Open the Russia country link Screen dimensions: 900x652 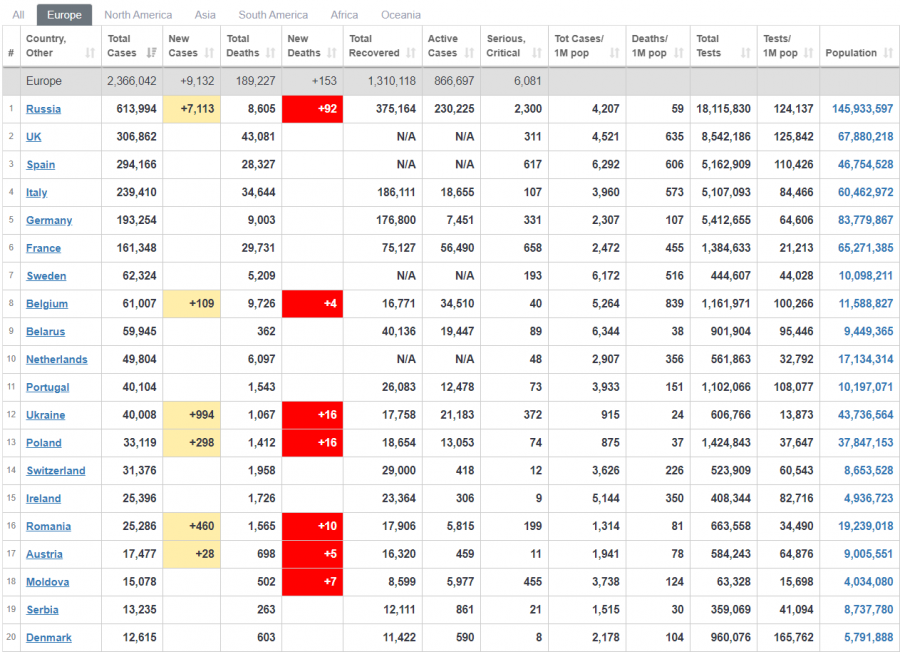pos(43,109)
